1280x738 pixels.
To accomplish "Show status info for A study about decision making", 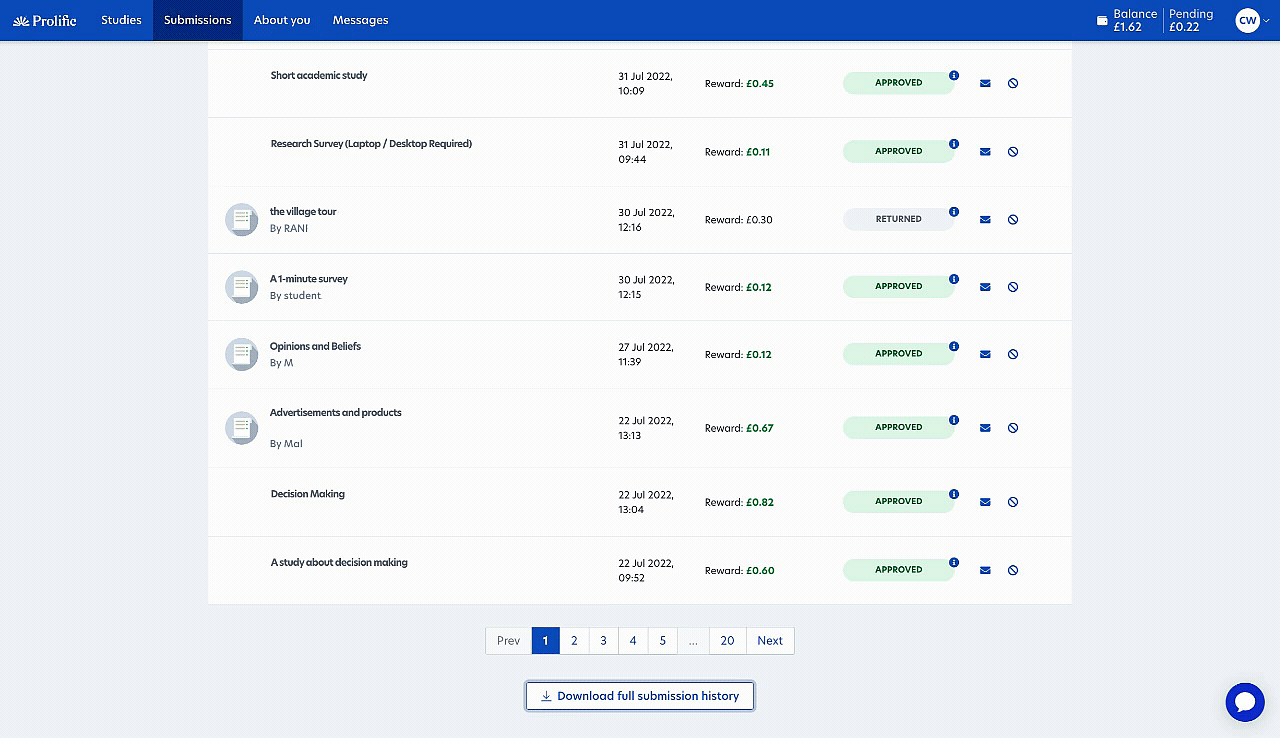I will [954, 562].
